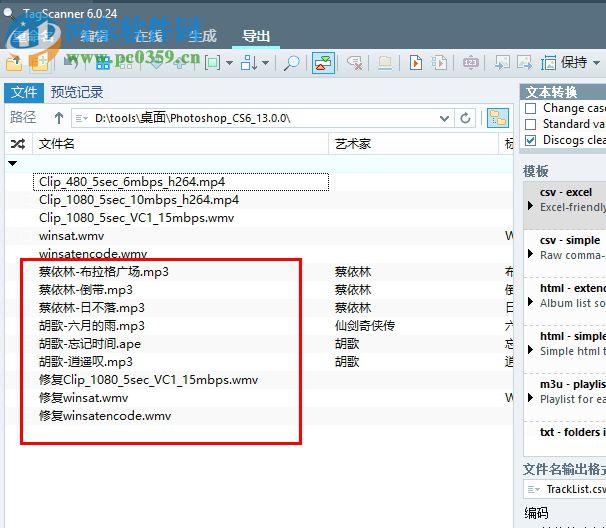Expand the m3u - playlist template arrow
Screen dimensions: 606x528
(531, 398)
